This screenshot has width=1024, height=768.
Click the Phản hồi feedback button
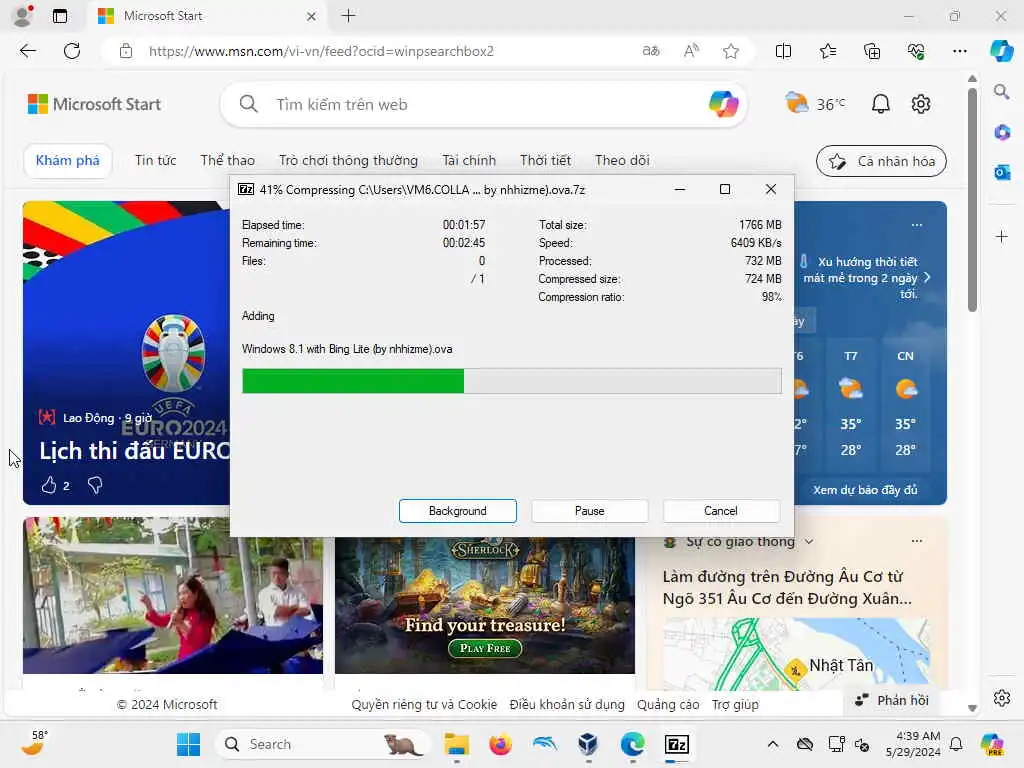[x=891, y=700]
